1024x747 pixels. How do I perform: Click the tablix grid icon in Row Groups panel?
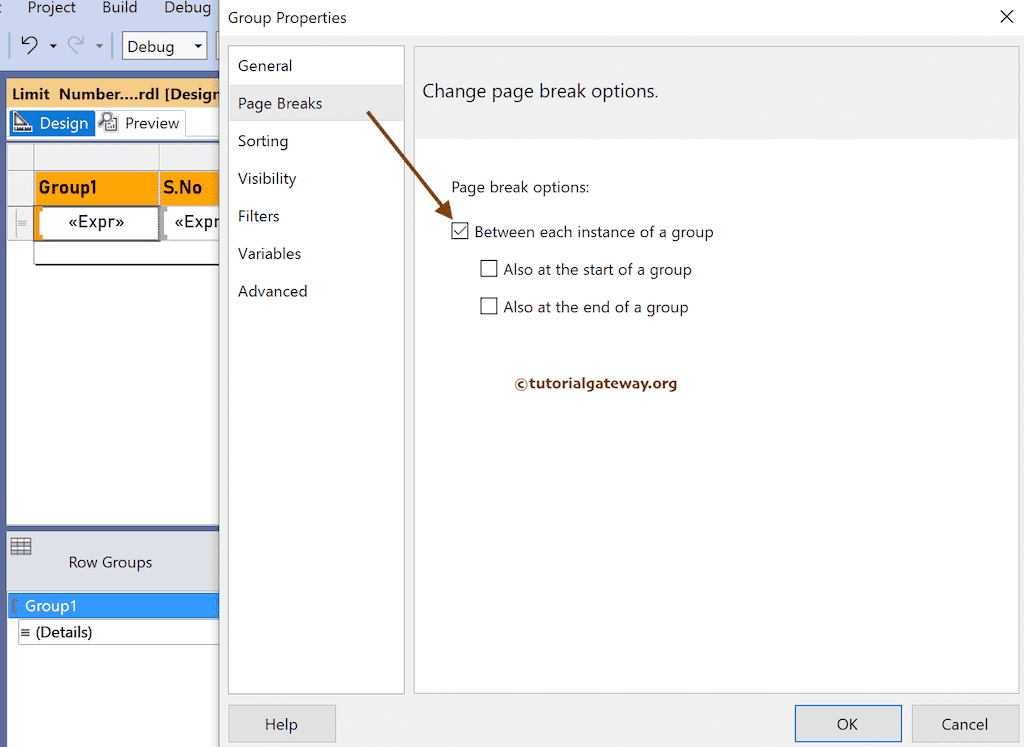[20, 546]
